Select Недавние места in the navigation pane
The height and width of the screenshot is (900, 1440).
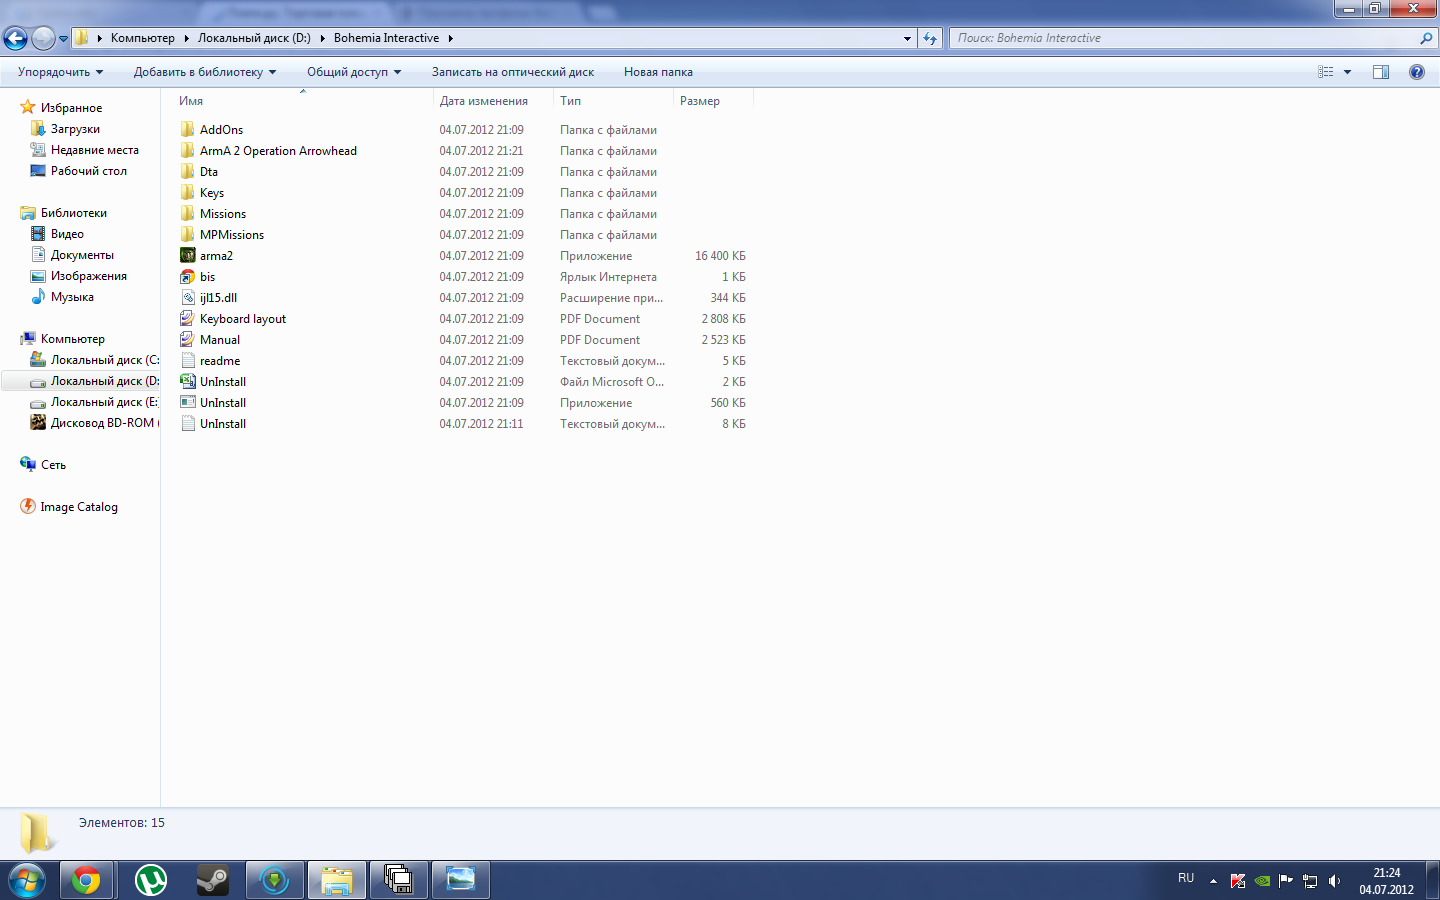coord(95,150)
